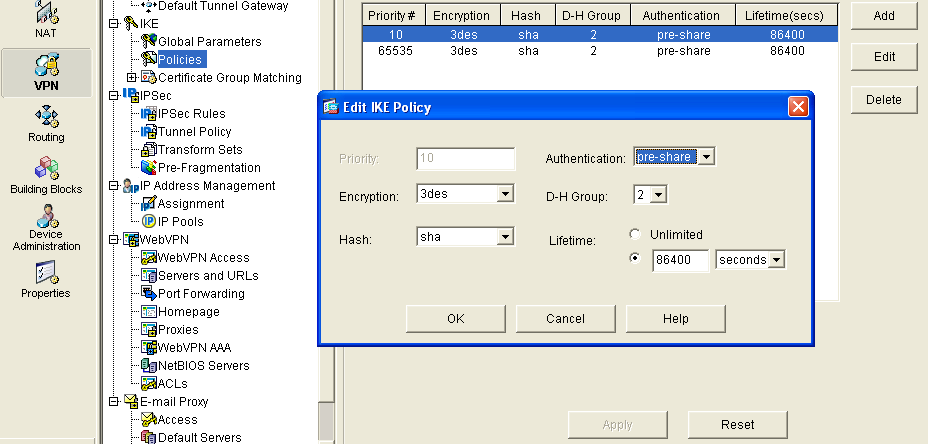Image resolution: width=928 pixels, height=444 pixels.
Task: Select the Unlimited lifetime radio button
Action: (634, 235)
